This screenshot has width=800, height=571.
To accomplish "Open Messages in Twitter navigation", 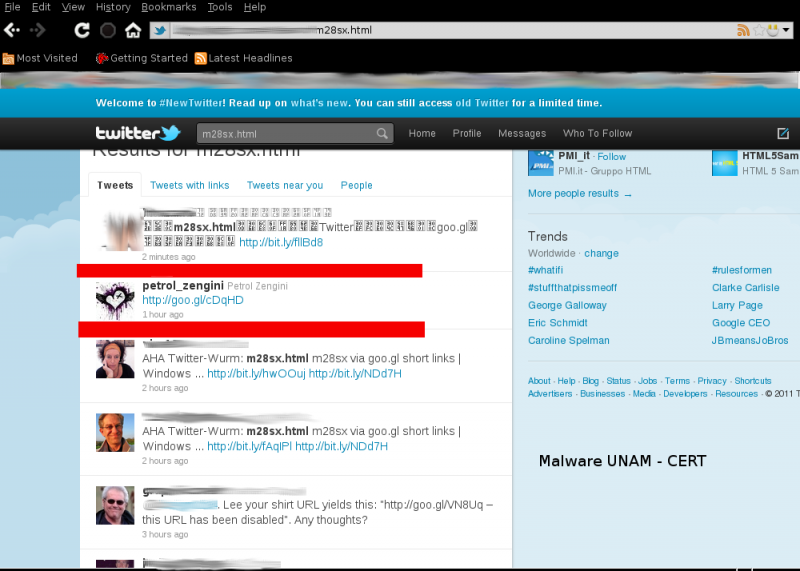I will point(522,134).
